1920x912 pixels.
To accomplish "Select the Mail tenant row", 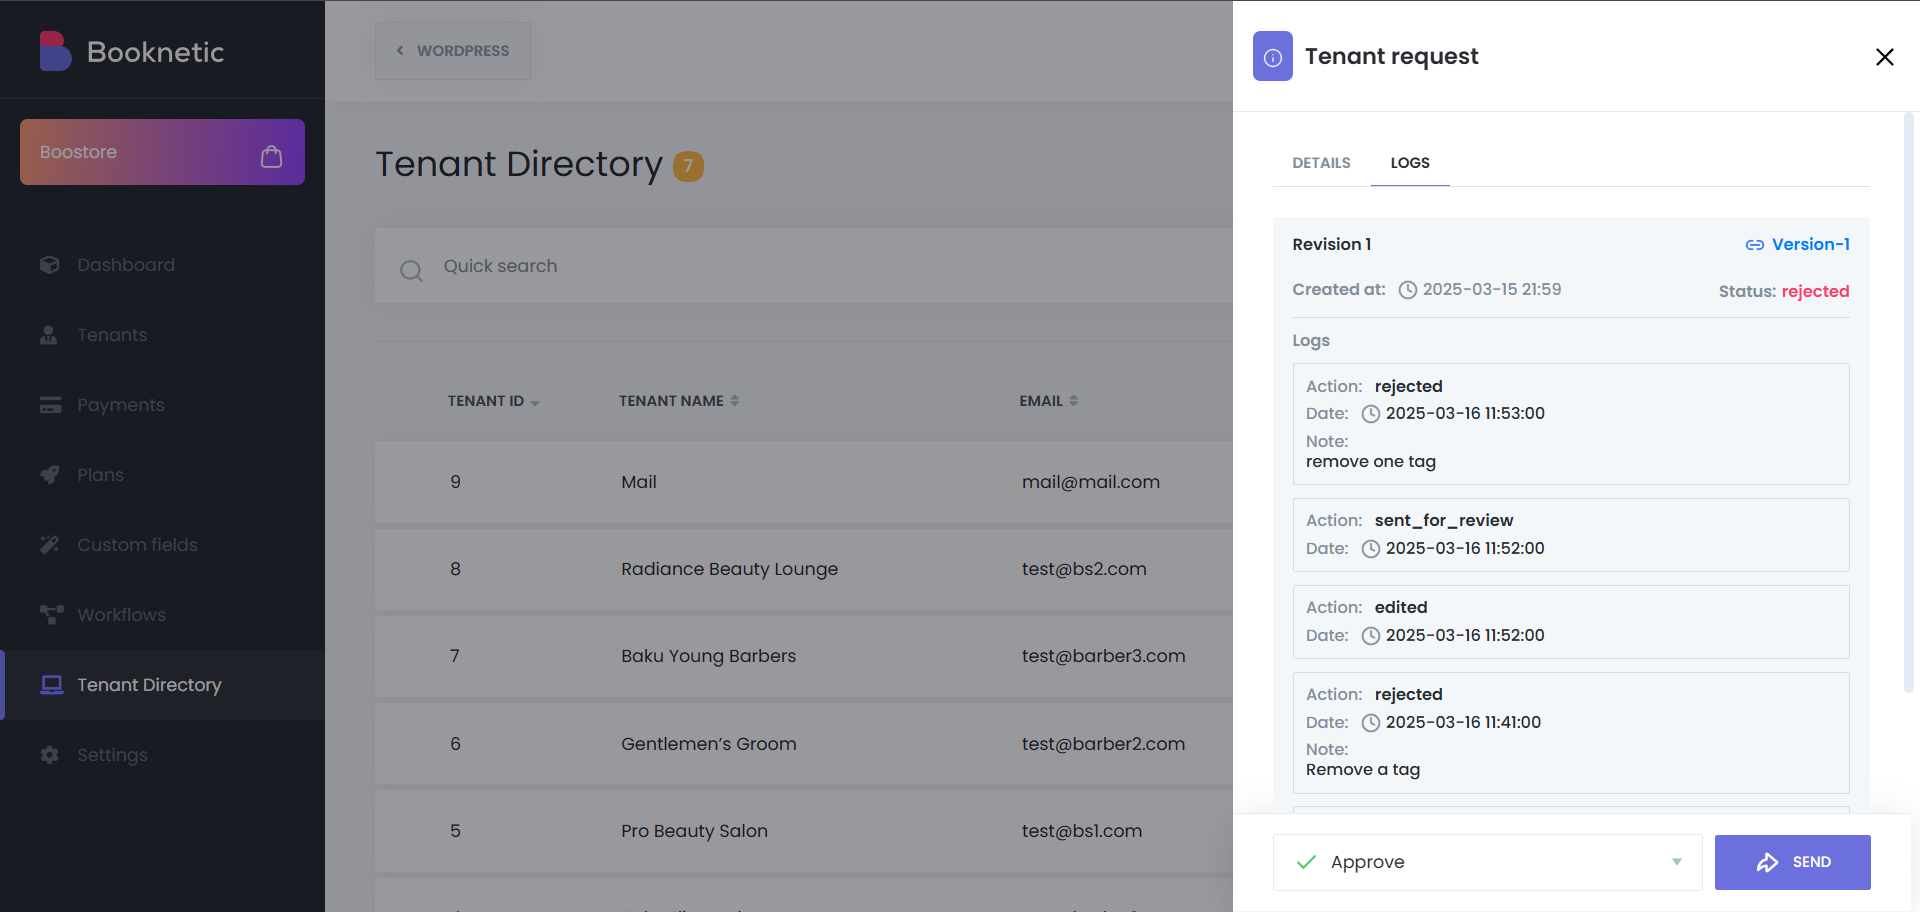I will 804,482.
